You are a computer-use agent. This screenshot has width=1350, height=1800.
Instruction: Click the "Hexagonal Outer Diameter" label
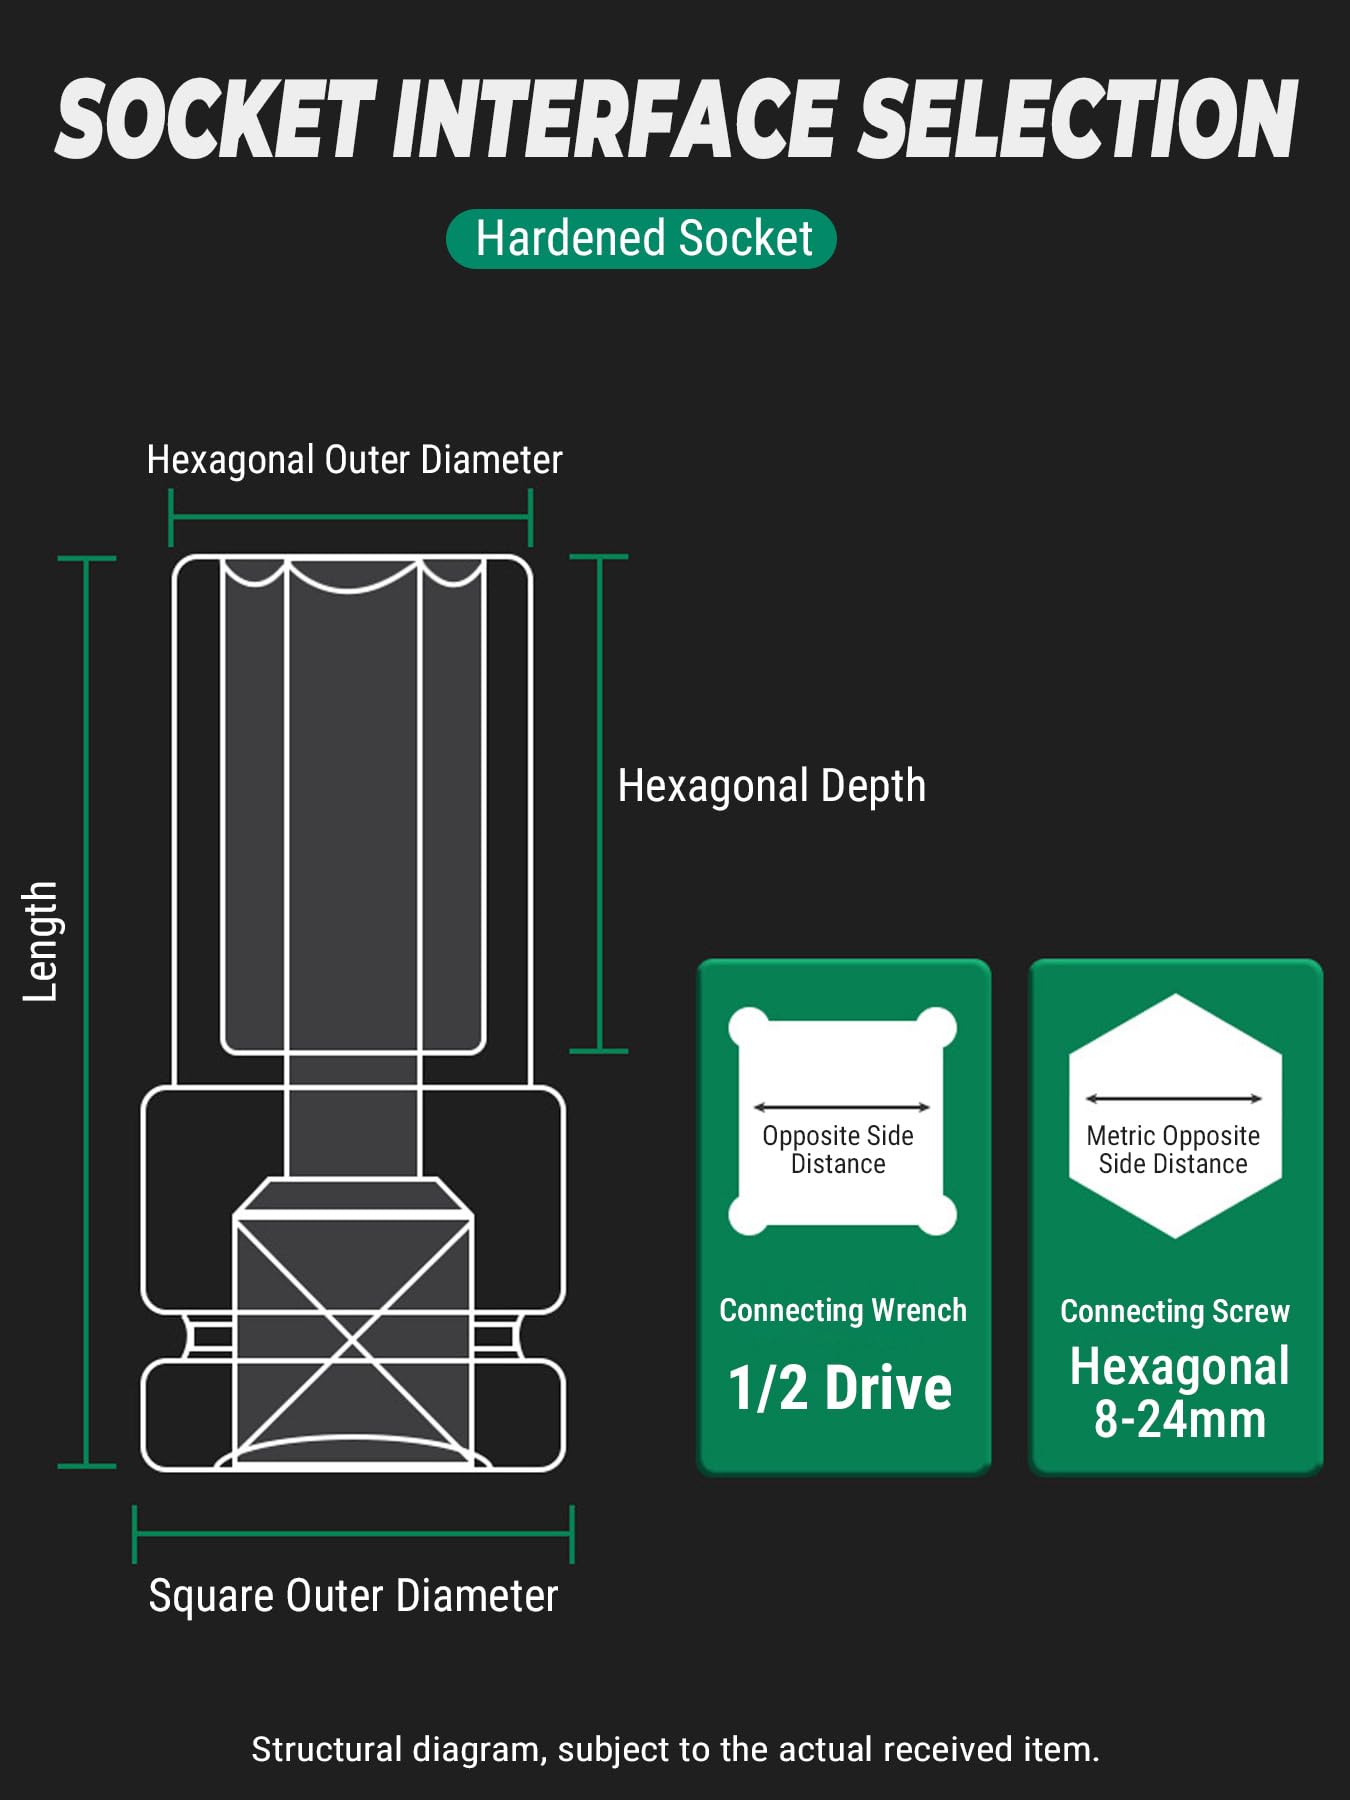354,460
